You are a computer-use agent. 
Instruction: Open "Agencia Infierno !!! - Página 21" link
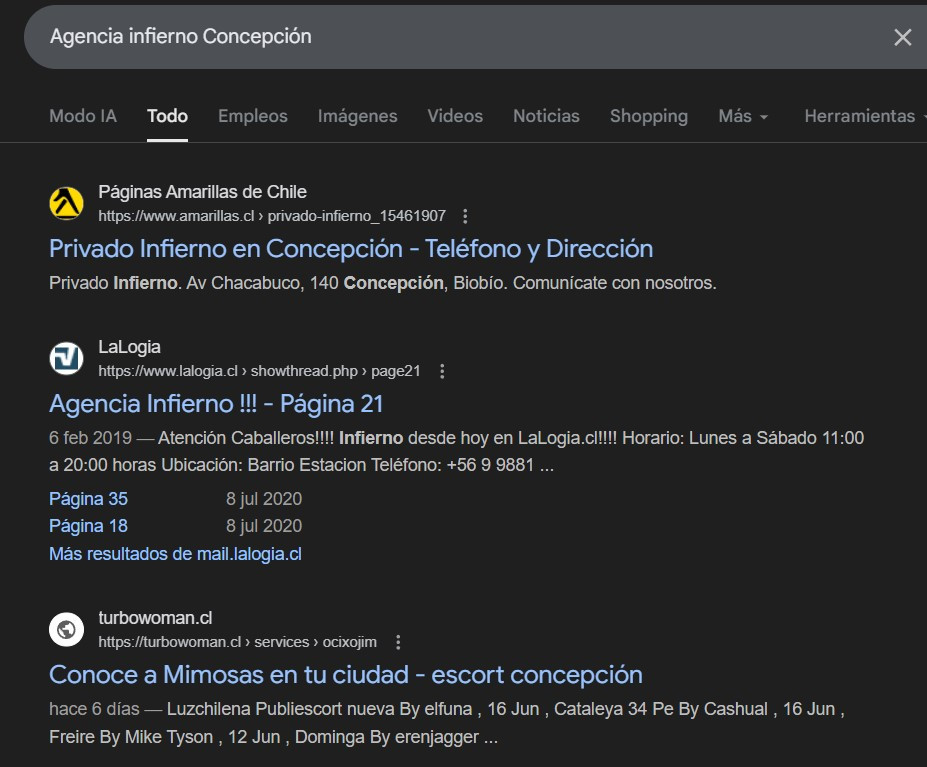pos(216,403)
